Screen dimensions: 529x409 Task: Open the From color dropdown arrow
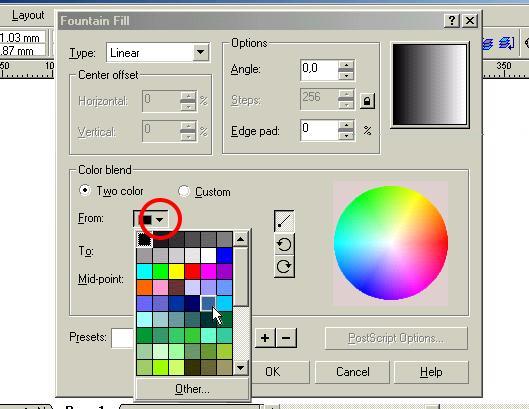pyautogui.click(x=160, y=219)
